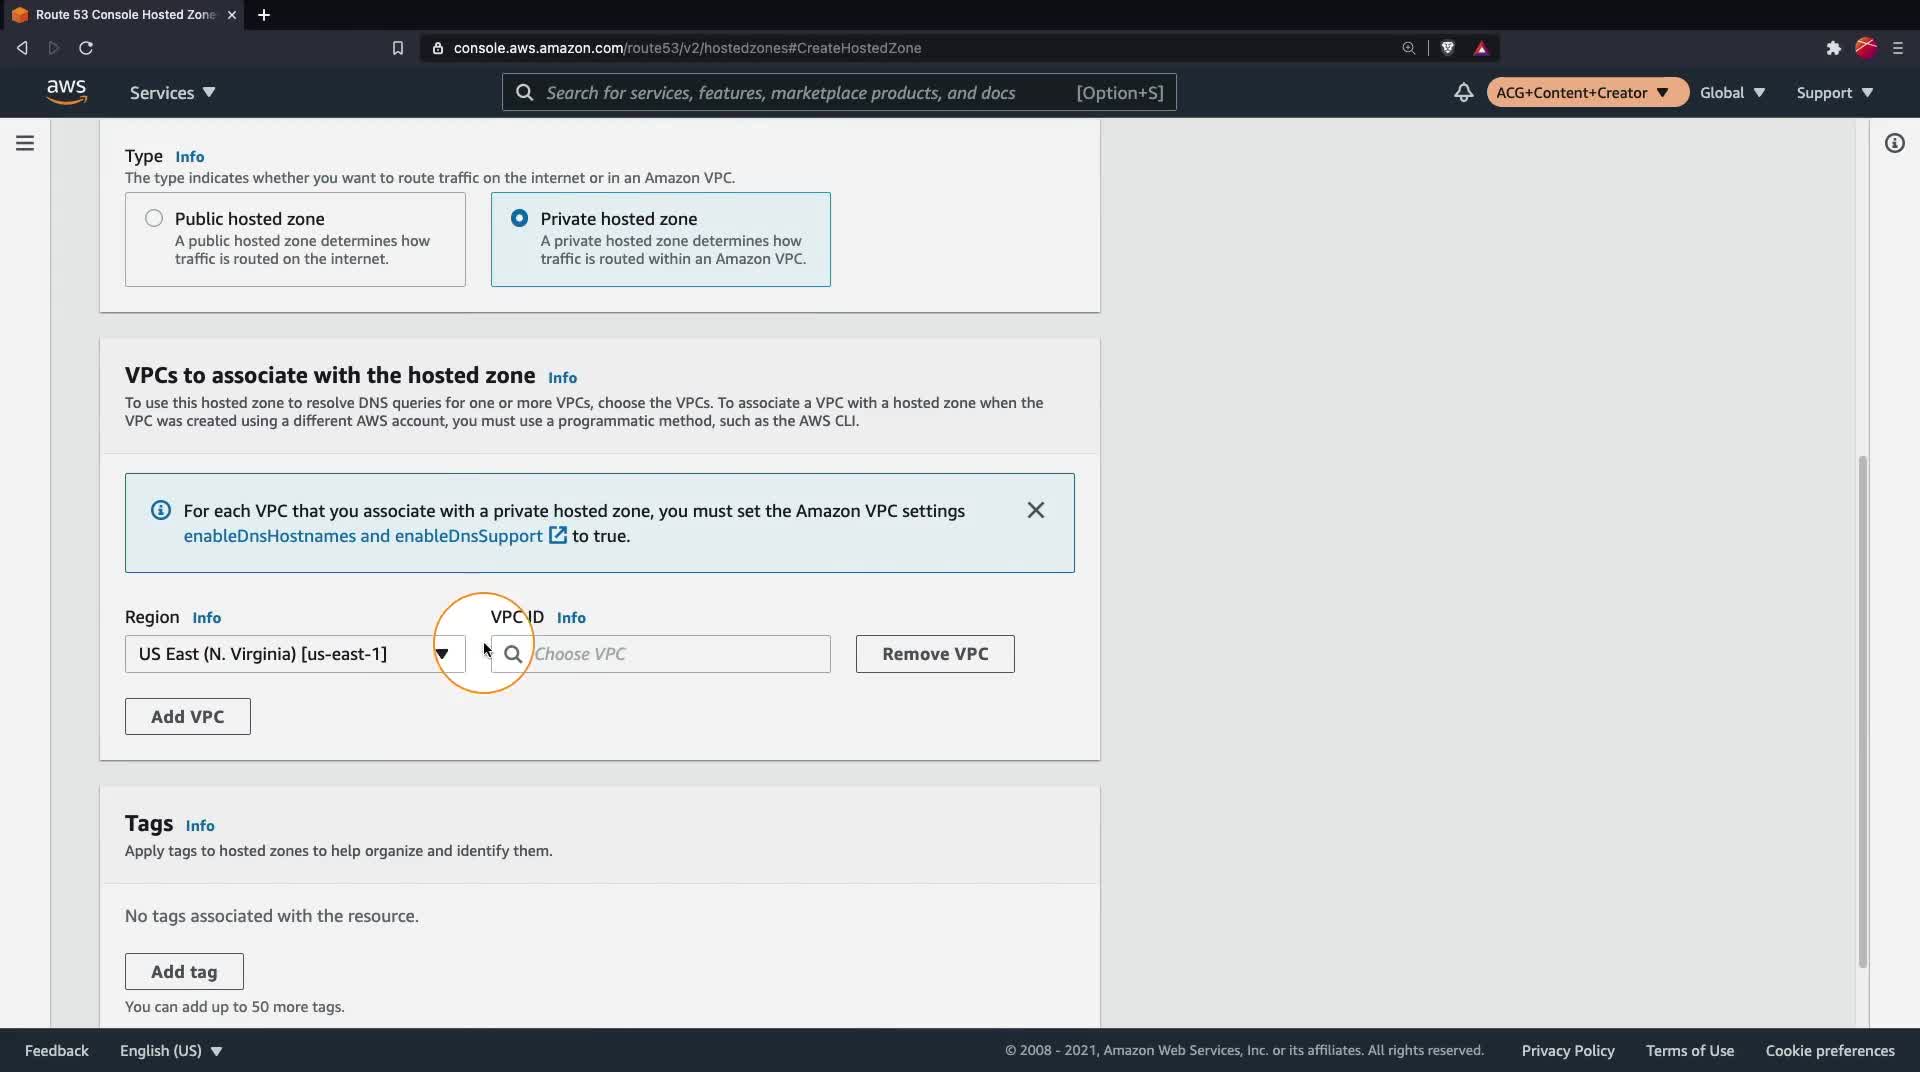Click the zoom magnifier in address bar
Viewport: 1920px width, 1072px height.
pyautogui.click(x=1408, y=48)
